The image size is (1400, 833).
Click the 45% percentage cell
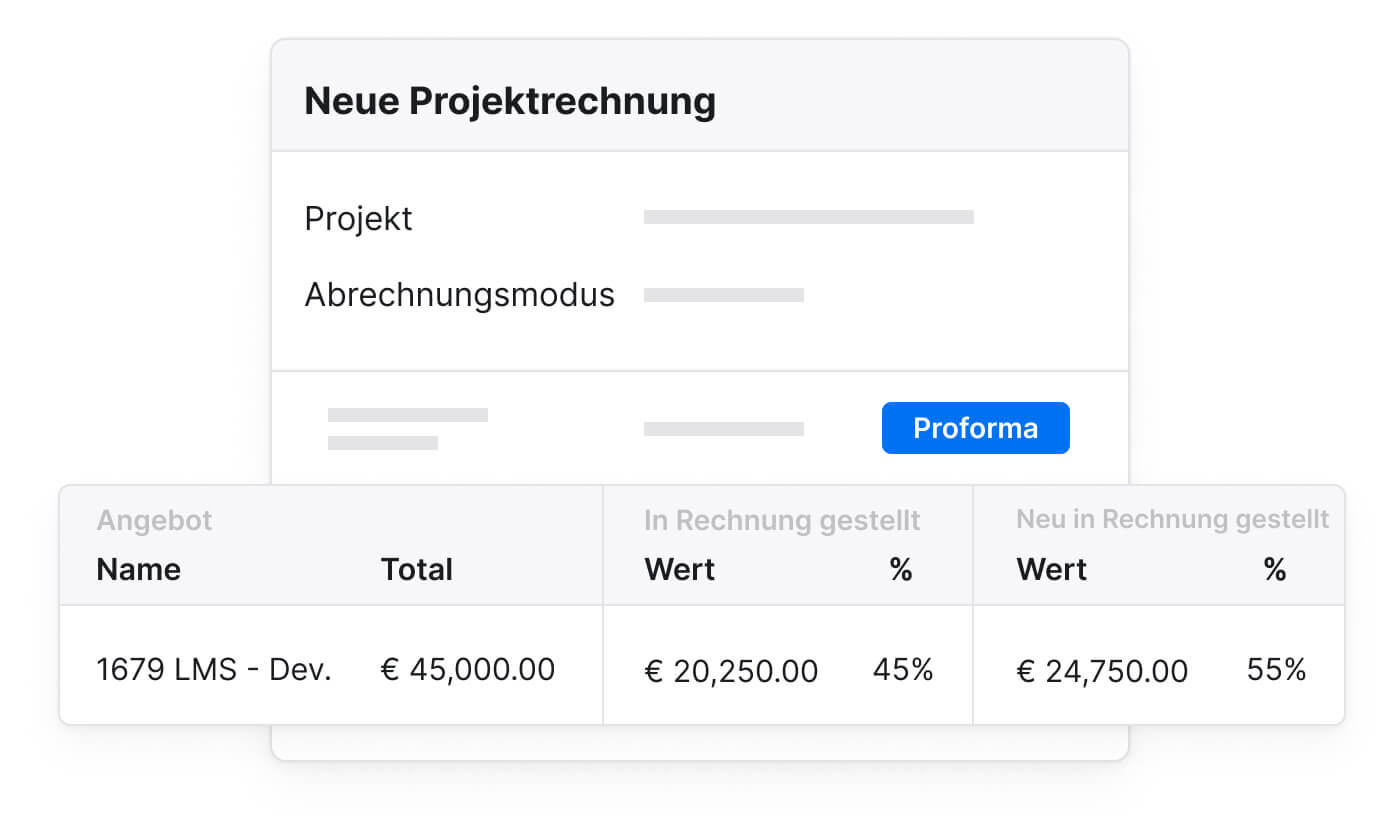click(902, 669)
